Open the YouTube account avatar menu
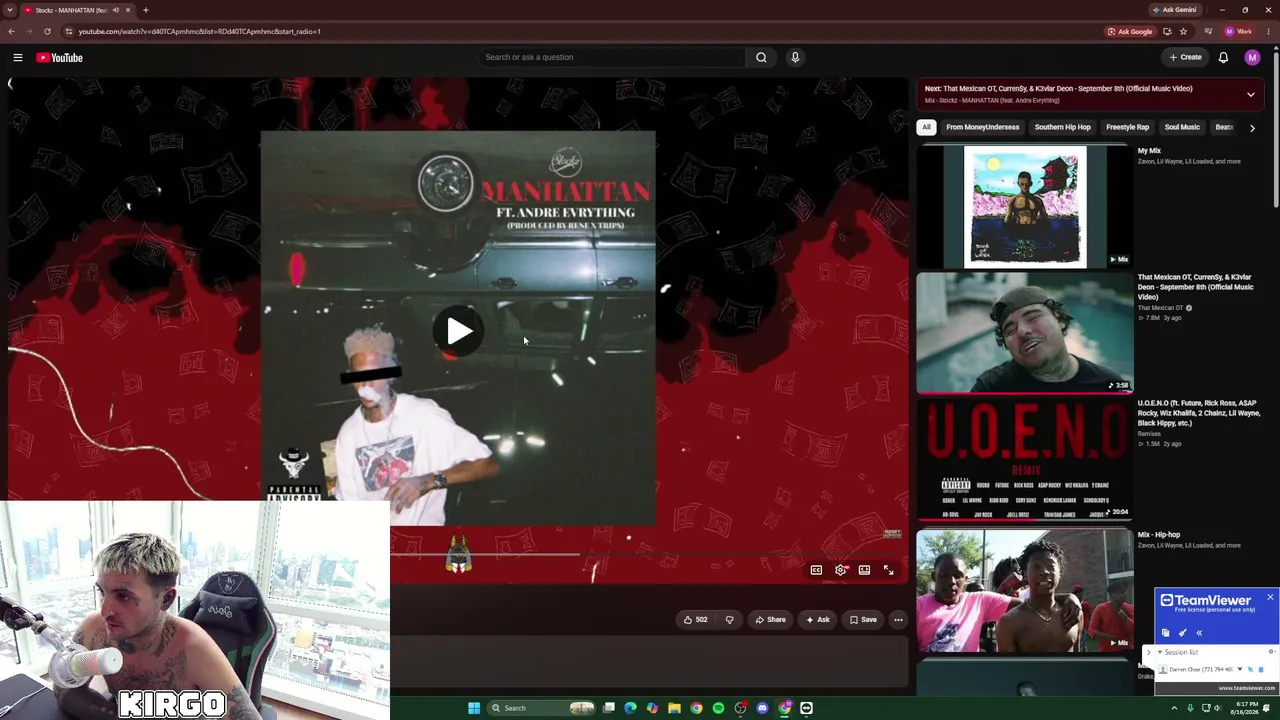 coord(1252,57)
